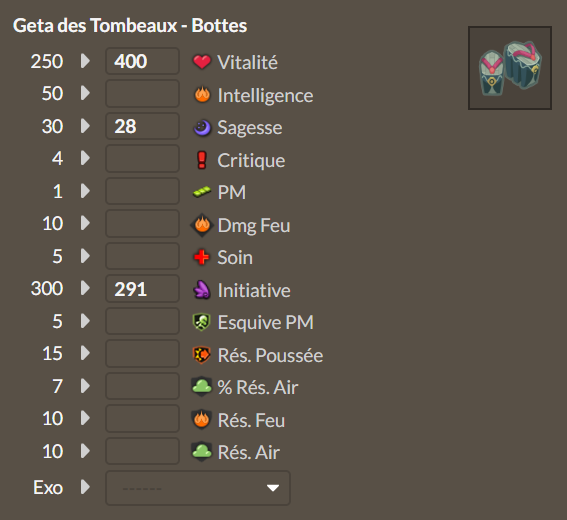This screenshot has width=567, height=520.
Task: Open the Exo dropdown list
Action: (x=198, y=488)
